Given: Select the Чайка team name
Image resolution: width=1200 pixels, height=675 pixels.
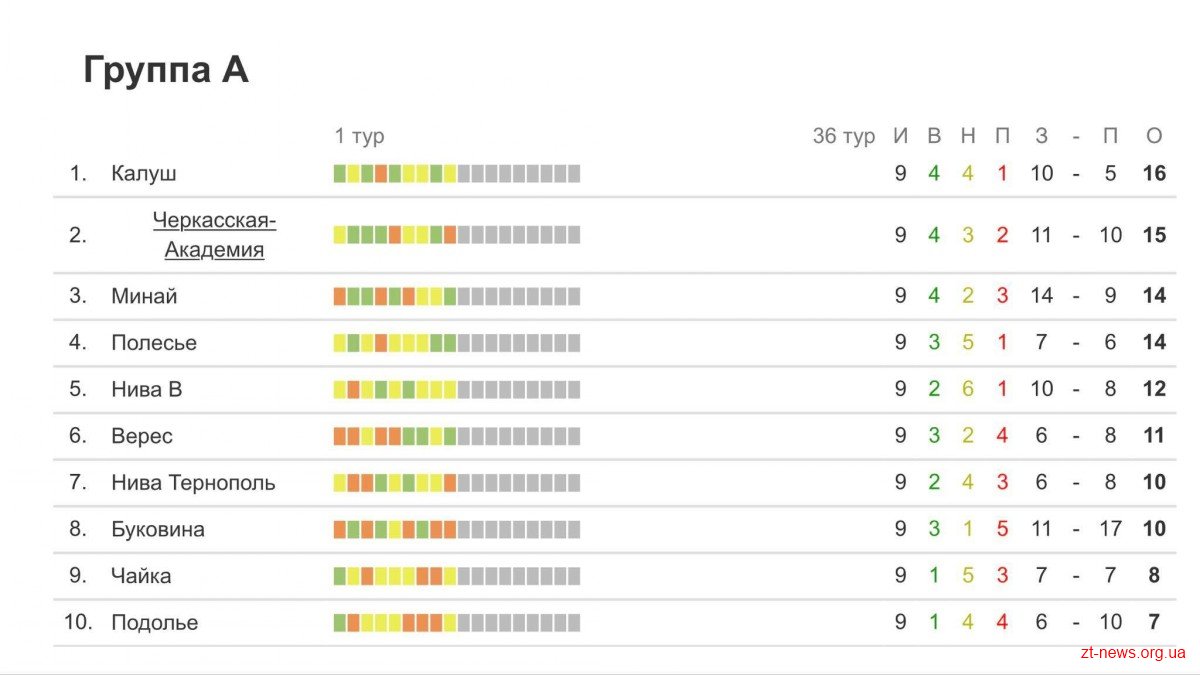Looking at the screenshot, I should tap(141, 576).
